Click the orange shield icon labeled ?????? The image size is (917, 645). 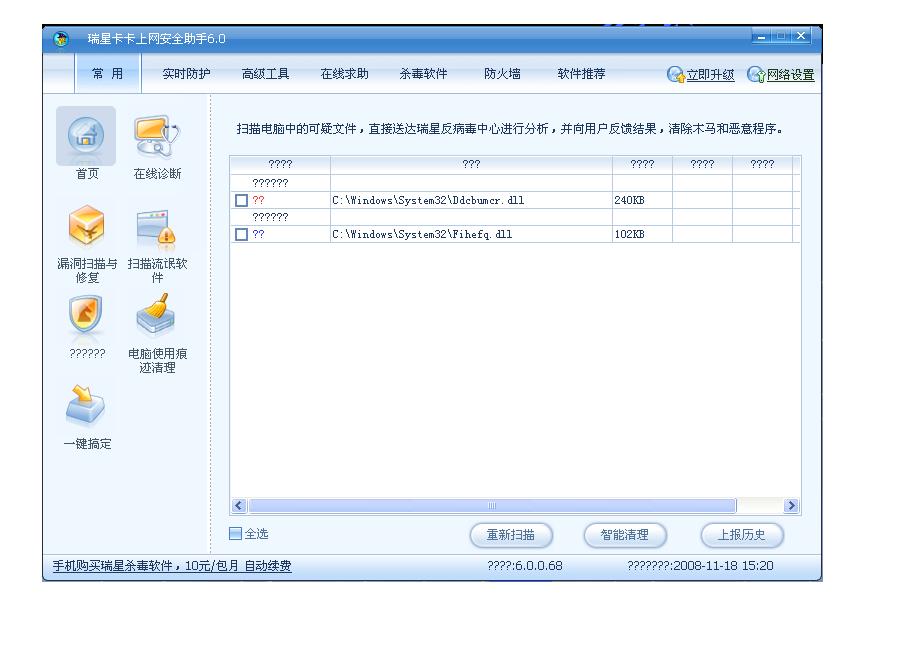[86, 316]
